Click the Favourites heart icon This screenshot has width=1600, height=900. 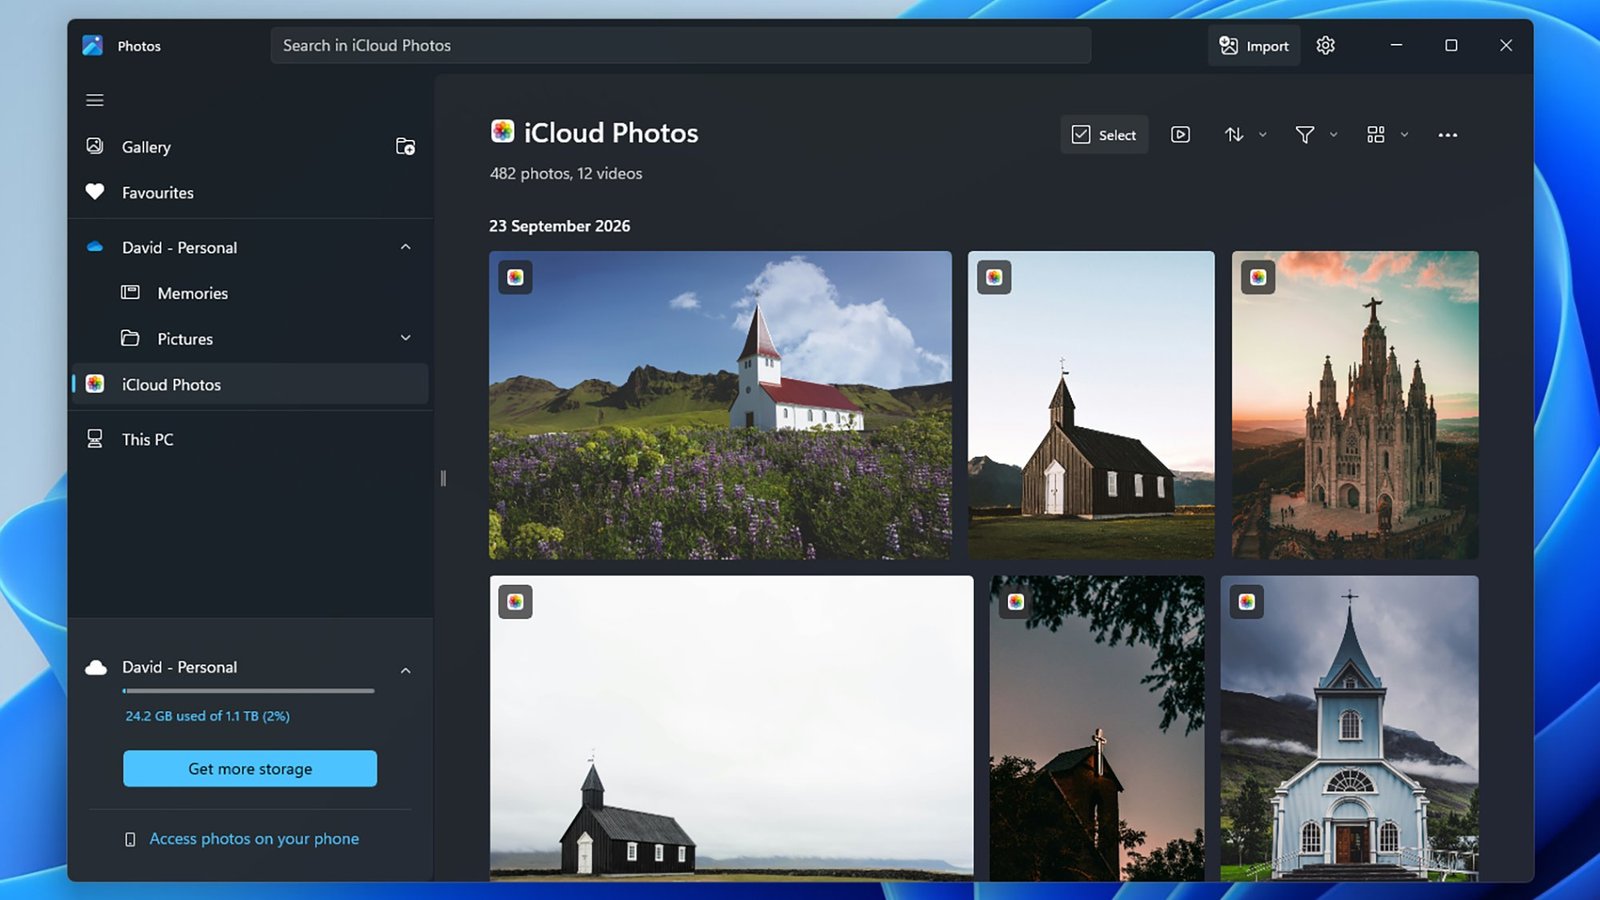click(x=95, y=192)
